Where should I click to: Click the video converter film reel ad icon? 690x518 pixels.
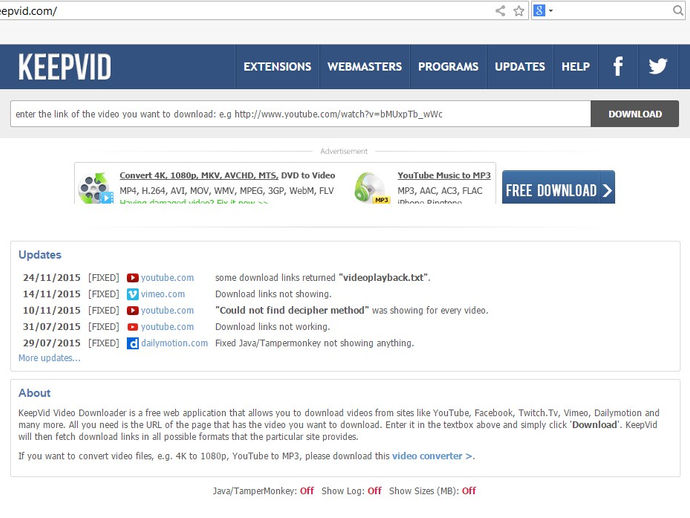tap(95, 188)
